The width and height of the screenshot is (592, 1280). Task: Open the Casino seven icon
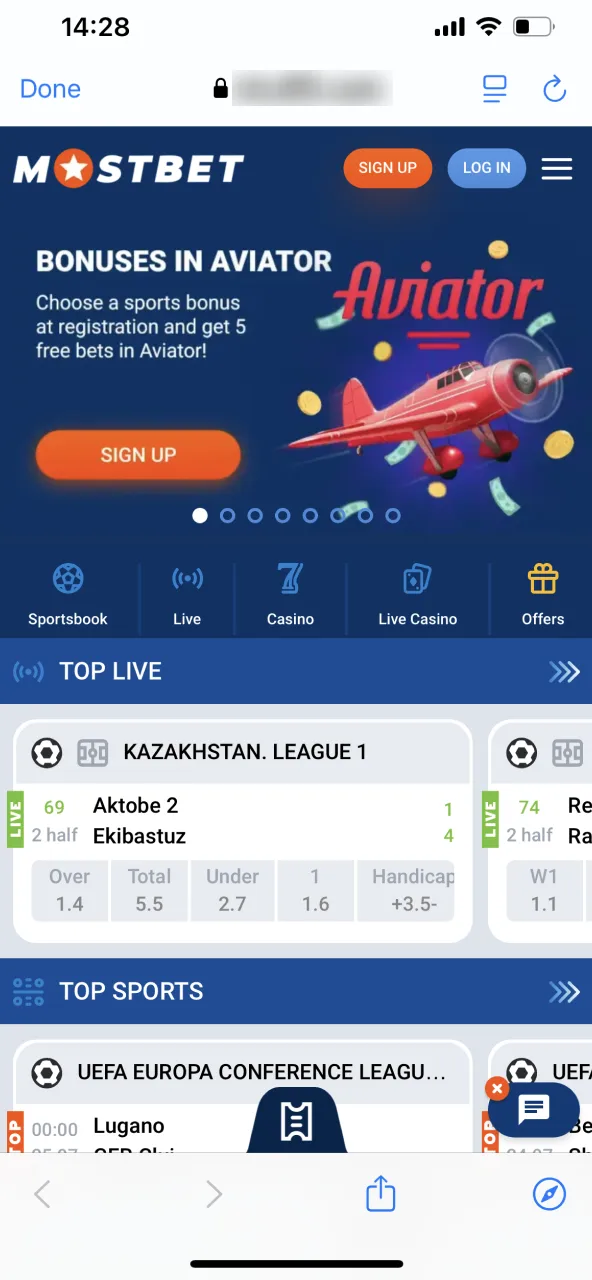tap(290, 578)
